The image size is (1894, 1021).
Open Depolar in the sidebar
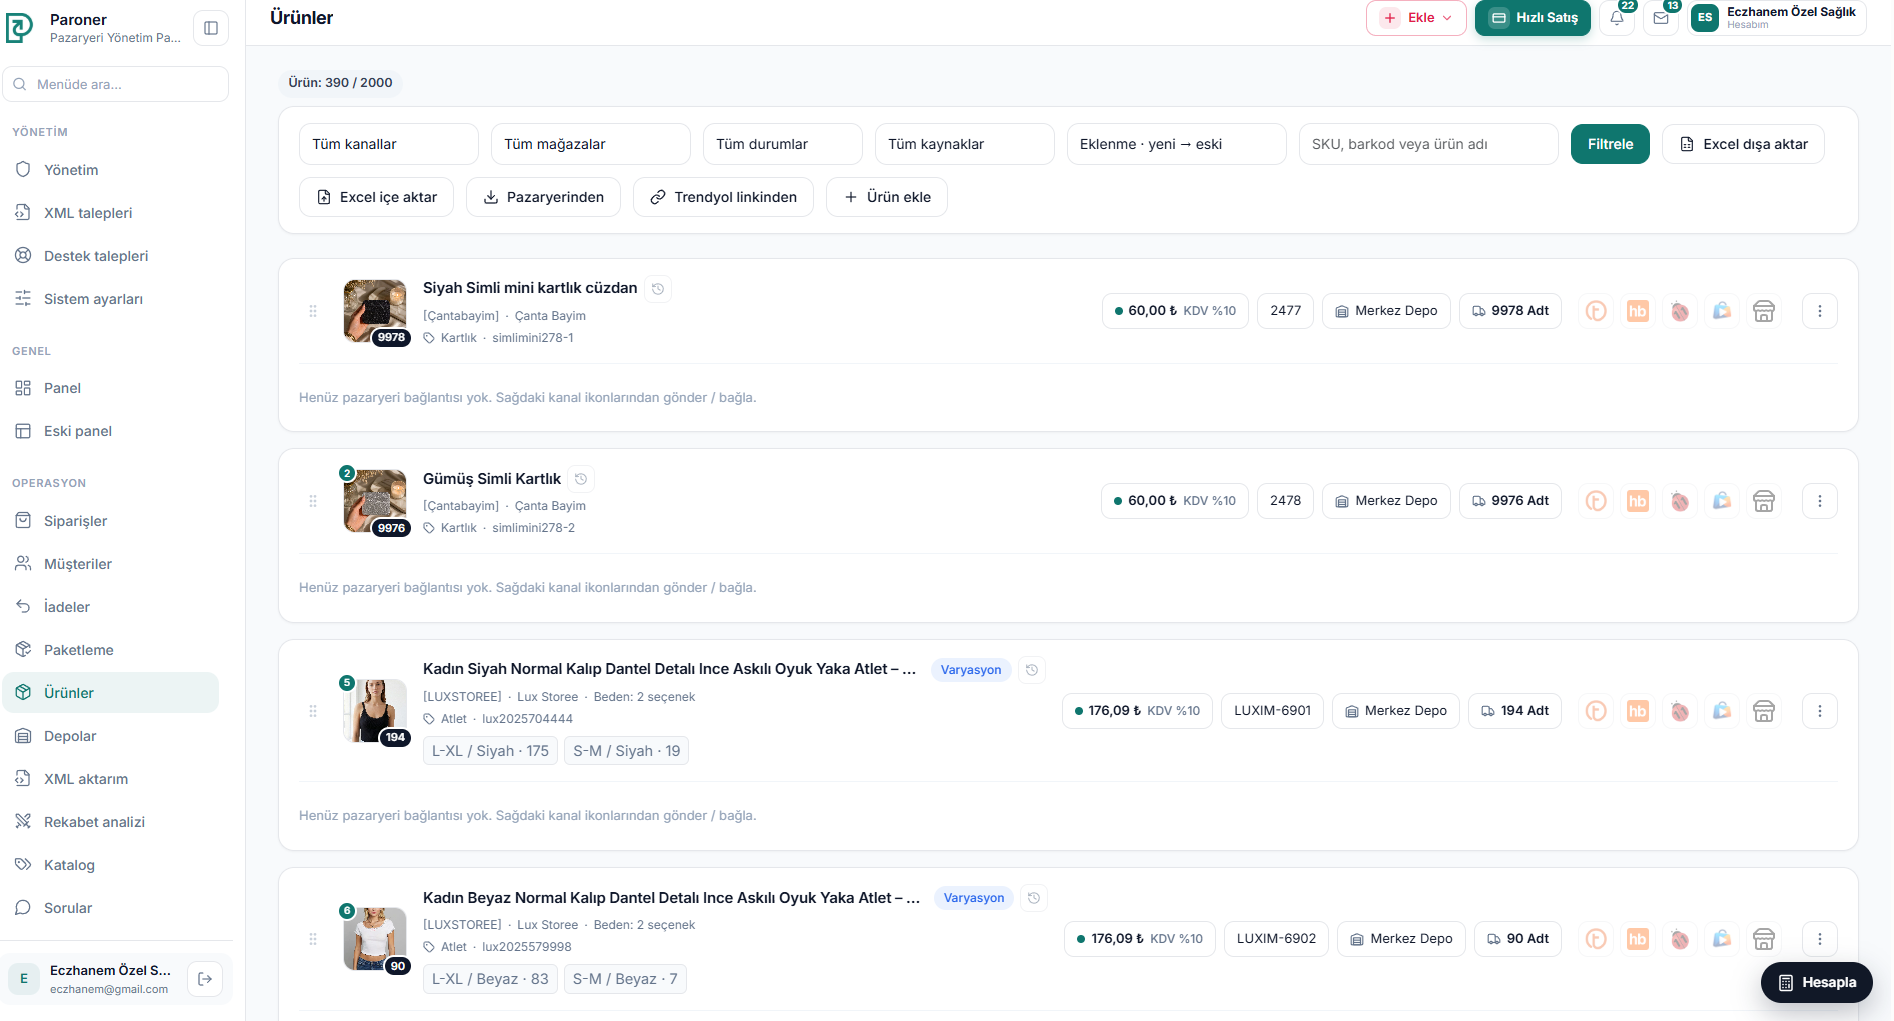[111, 736]
